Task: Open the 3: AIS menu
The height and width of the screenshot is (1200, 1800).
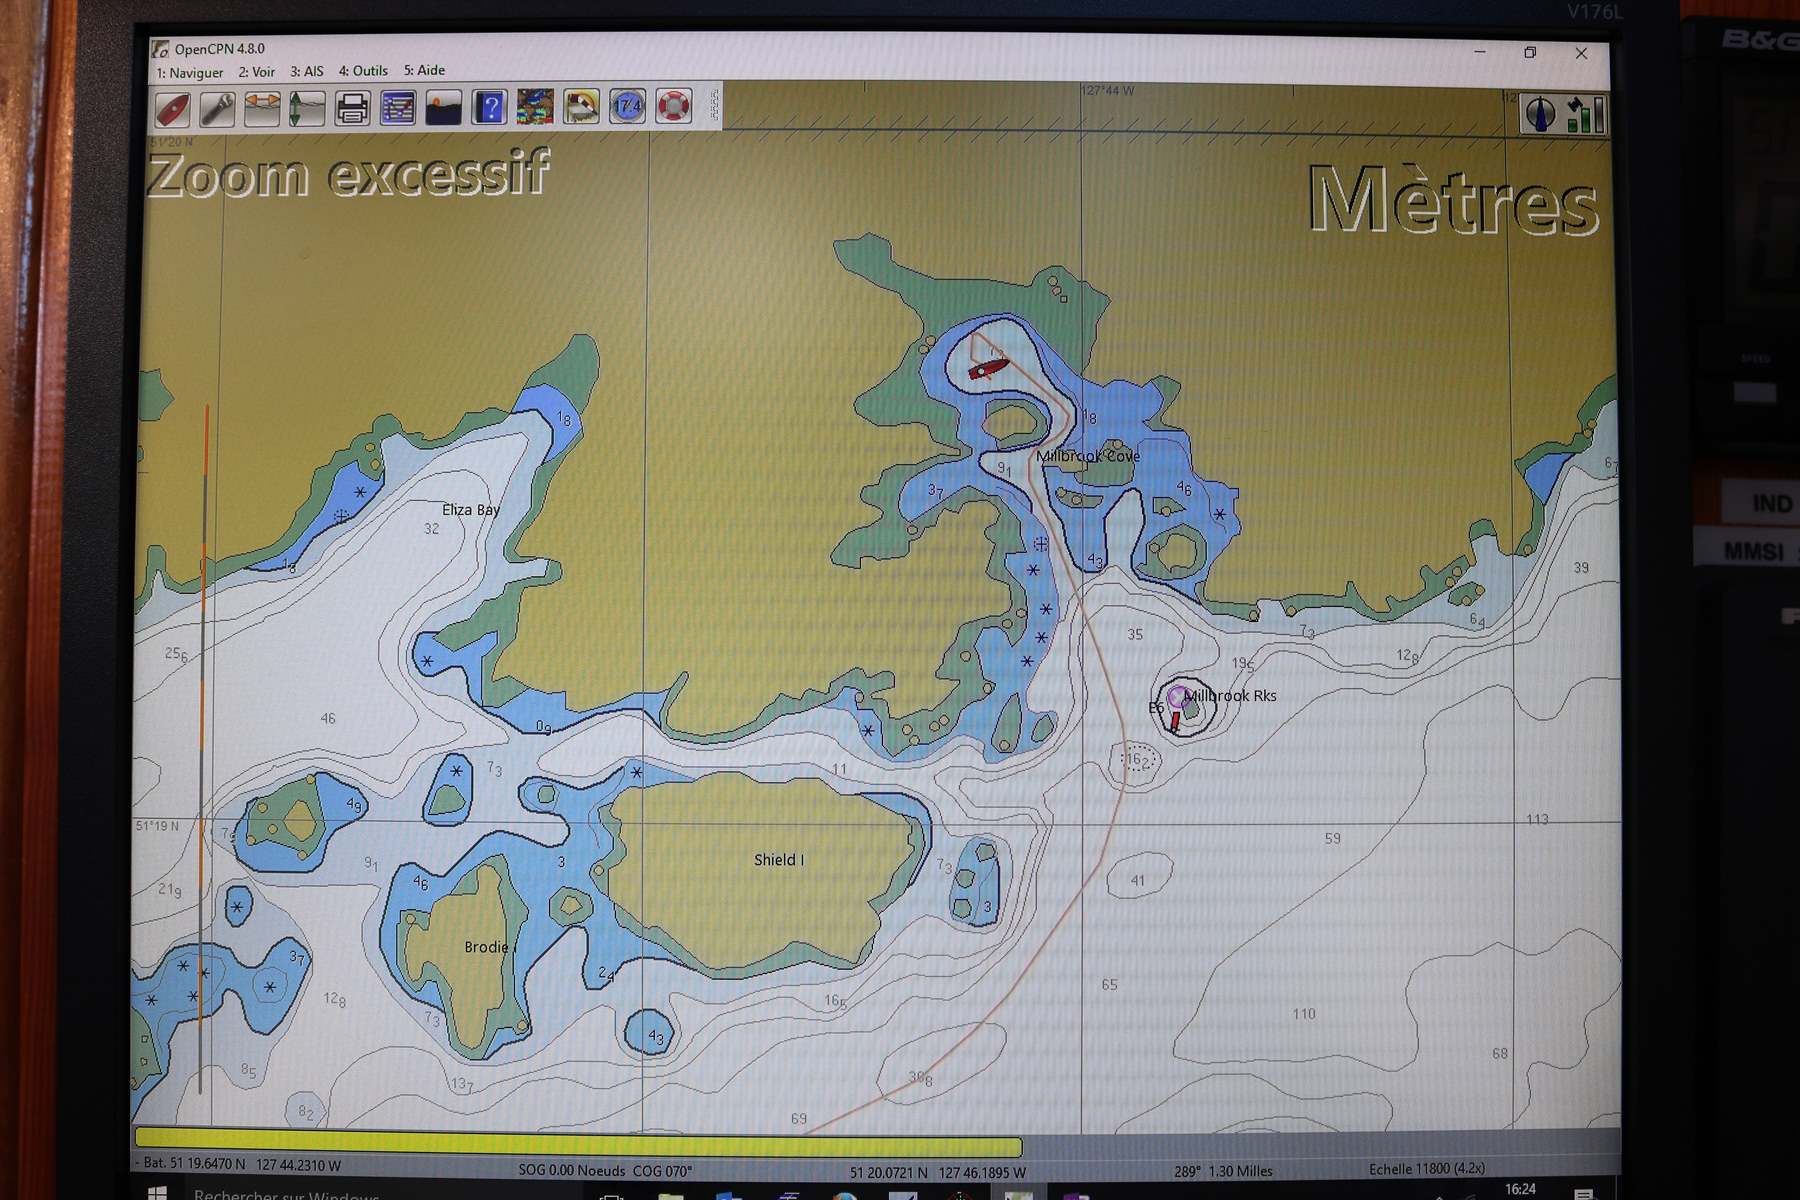Action: [307, 71]
